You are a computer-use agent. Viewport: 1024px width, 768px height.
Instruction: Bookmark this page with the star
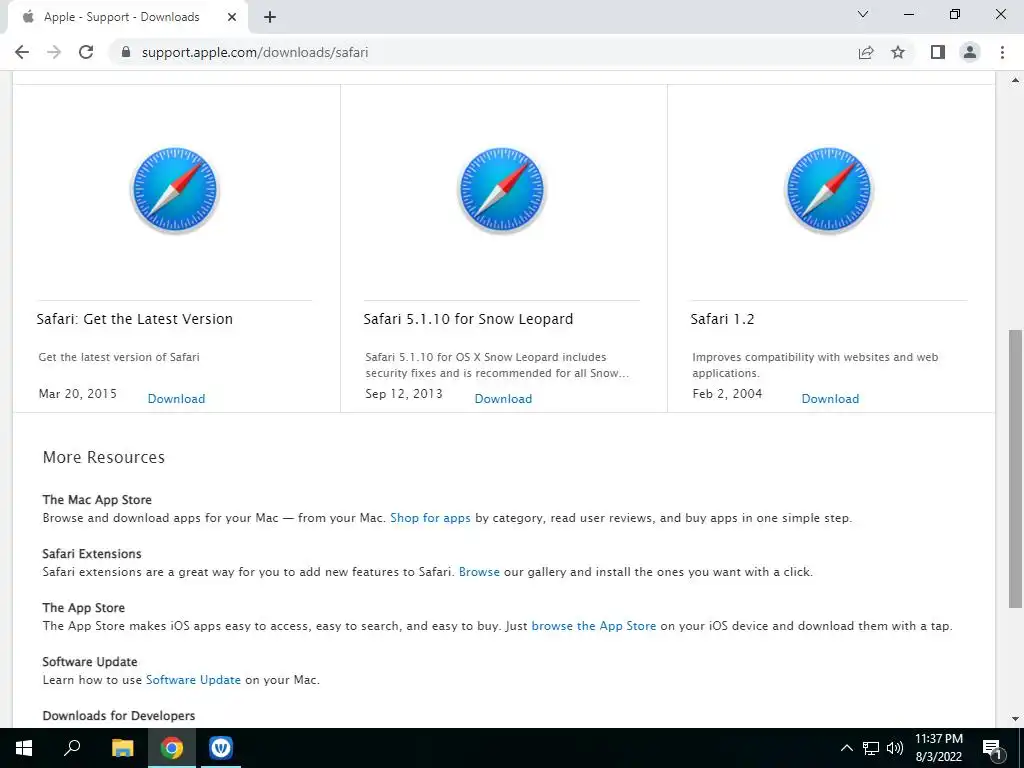(x=898, y=52)
